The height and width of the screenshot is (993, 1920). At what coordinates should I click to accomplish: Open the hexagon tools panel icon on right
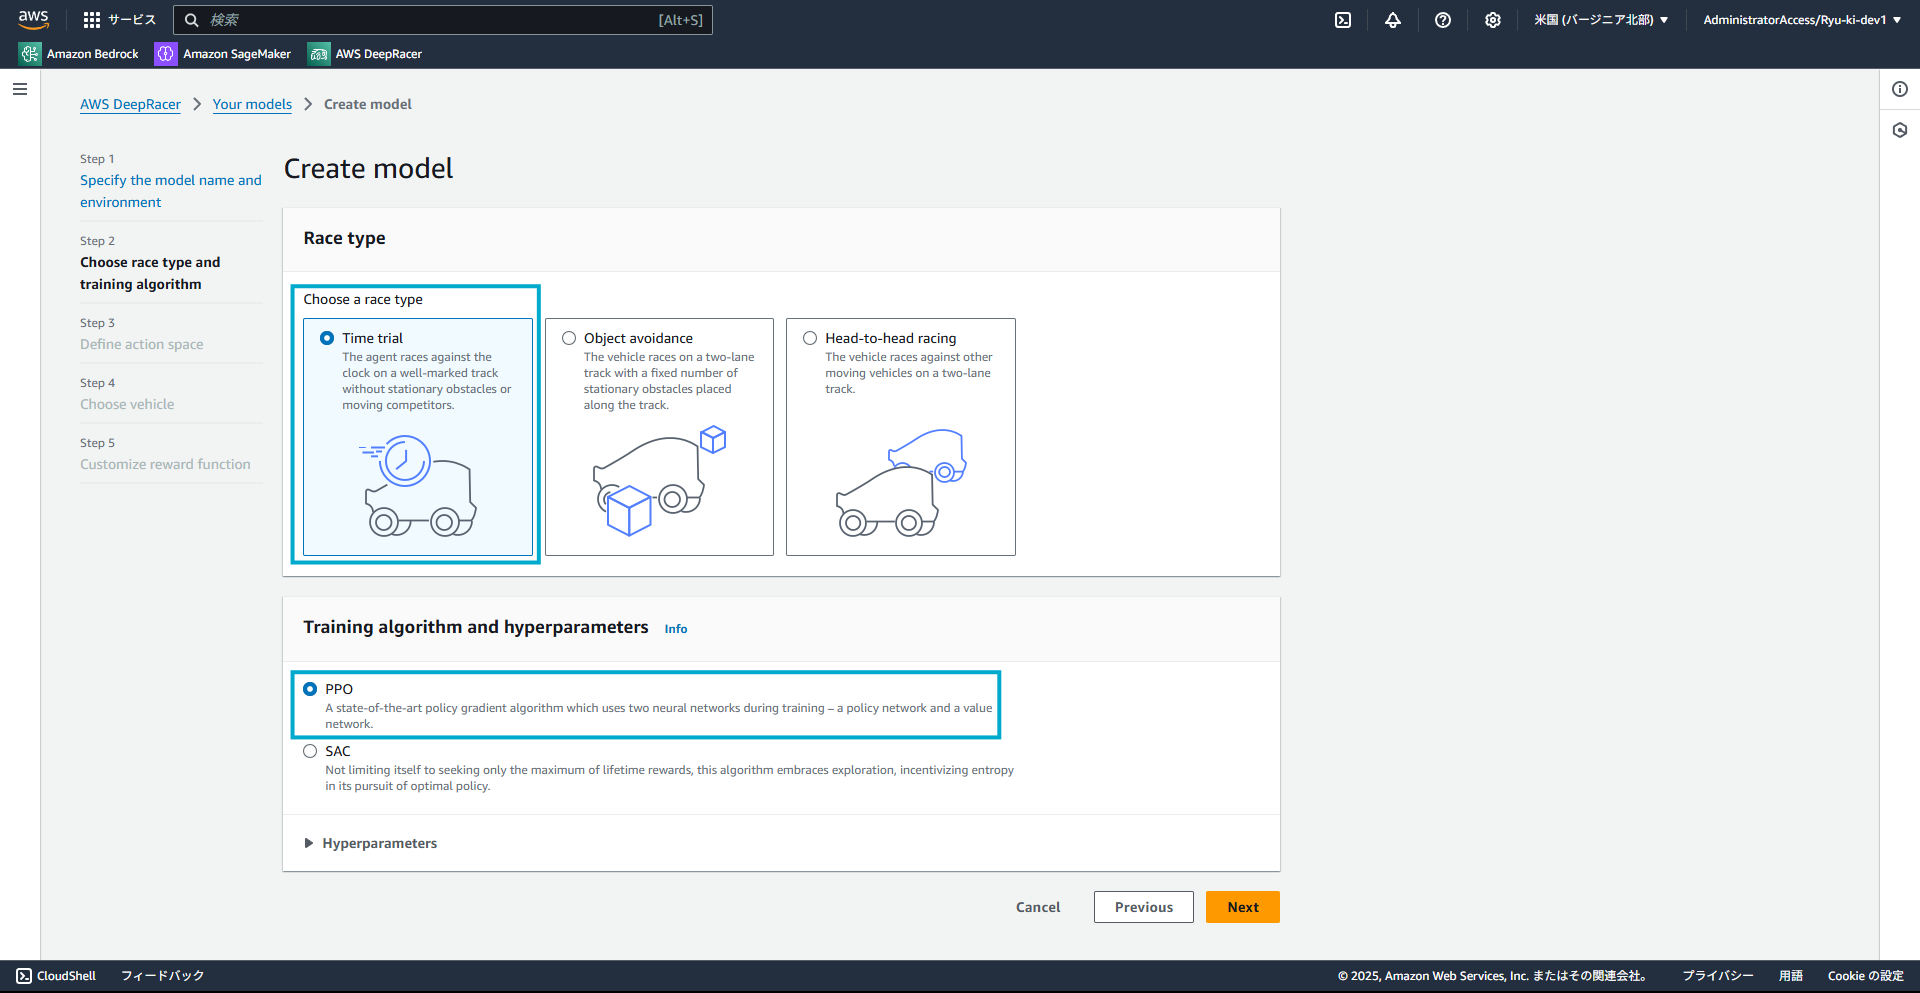[x=1900, y=130]
